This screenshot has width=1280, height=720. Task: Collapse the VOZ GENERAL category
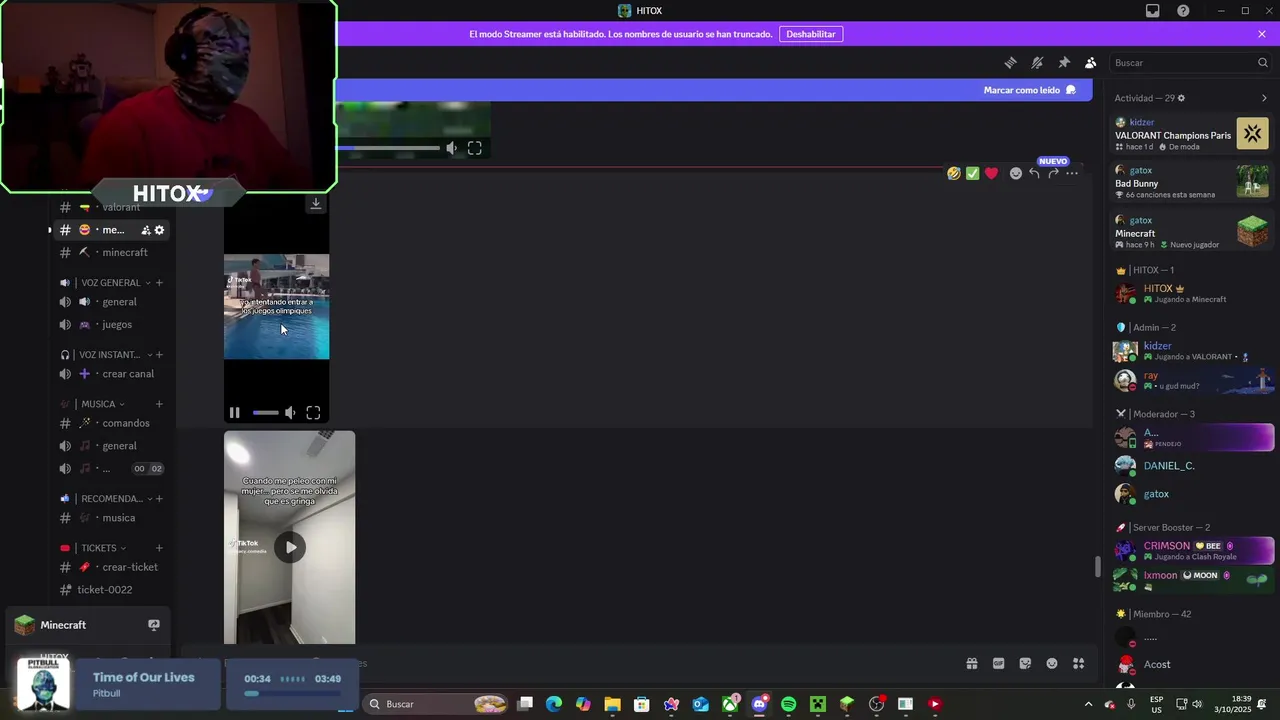tap(111, 282)
